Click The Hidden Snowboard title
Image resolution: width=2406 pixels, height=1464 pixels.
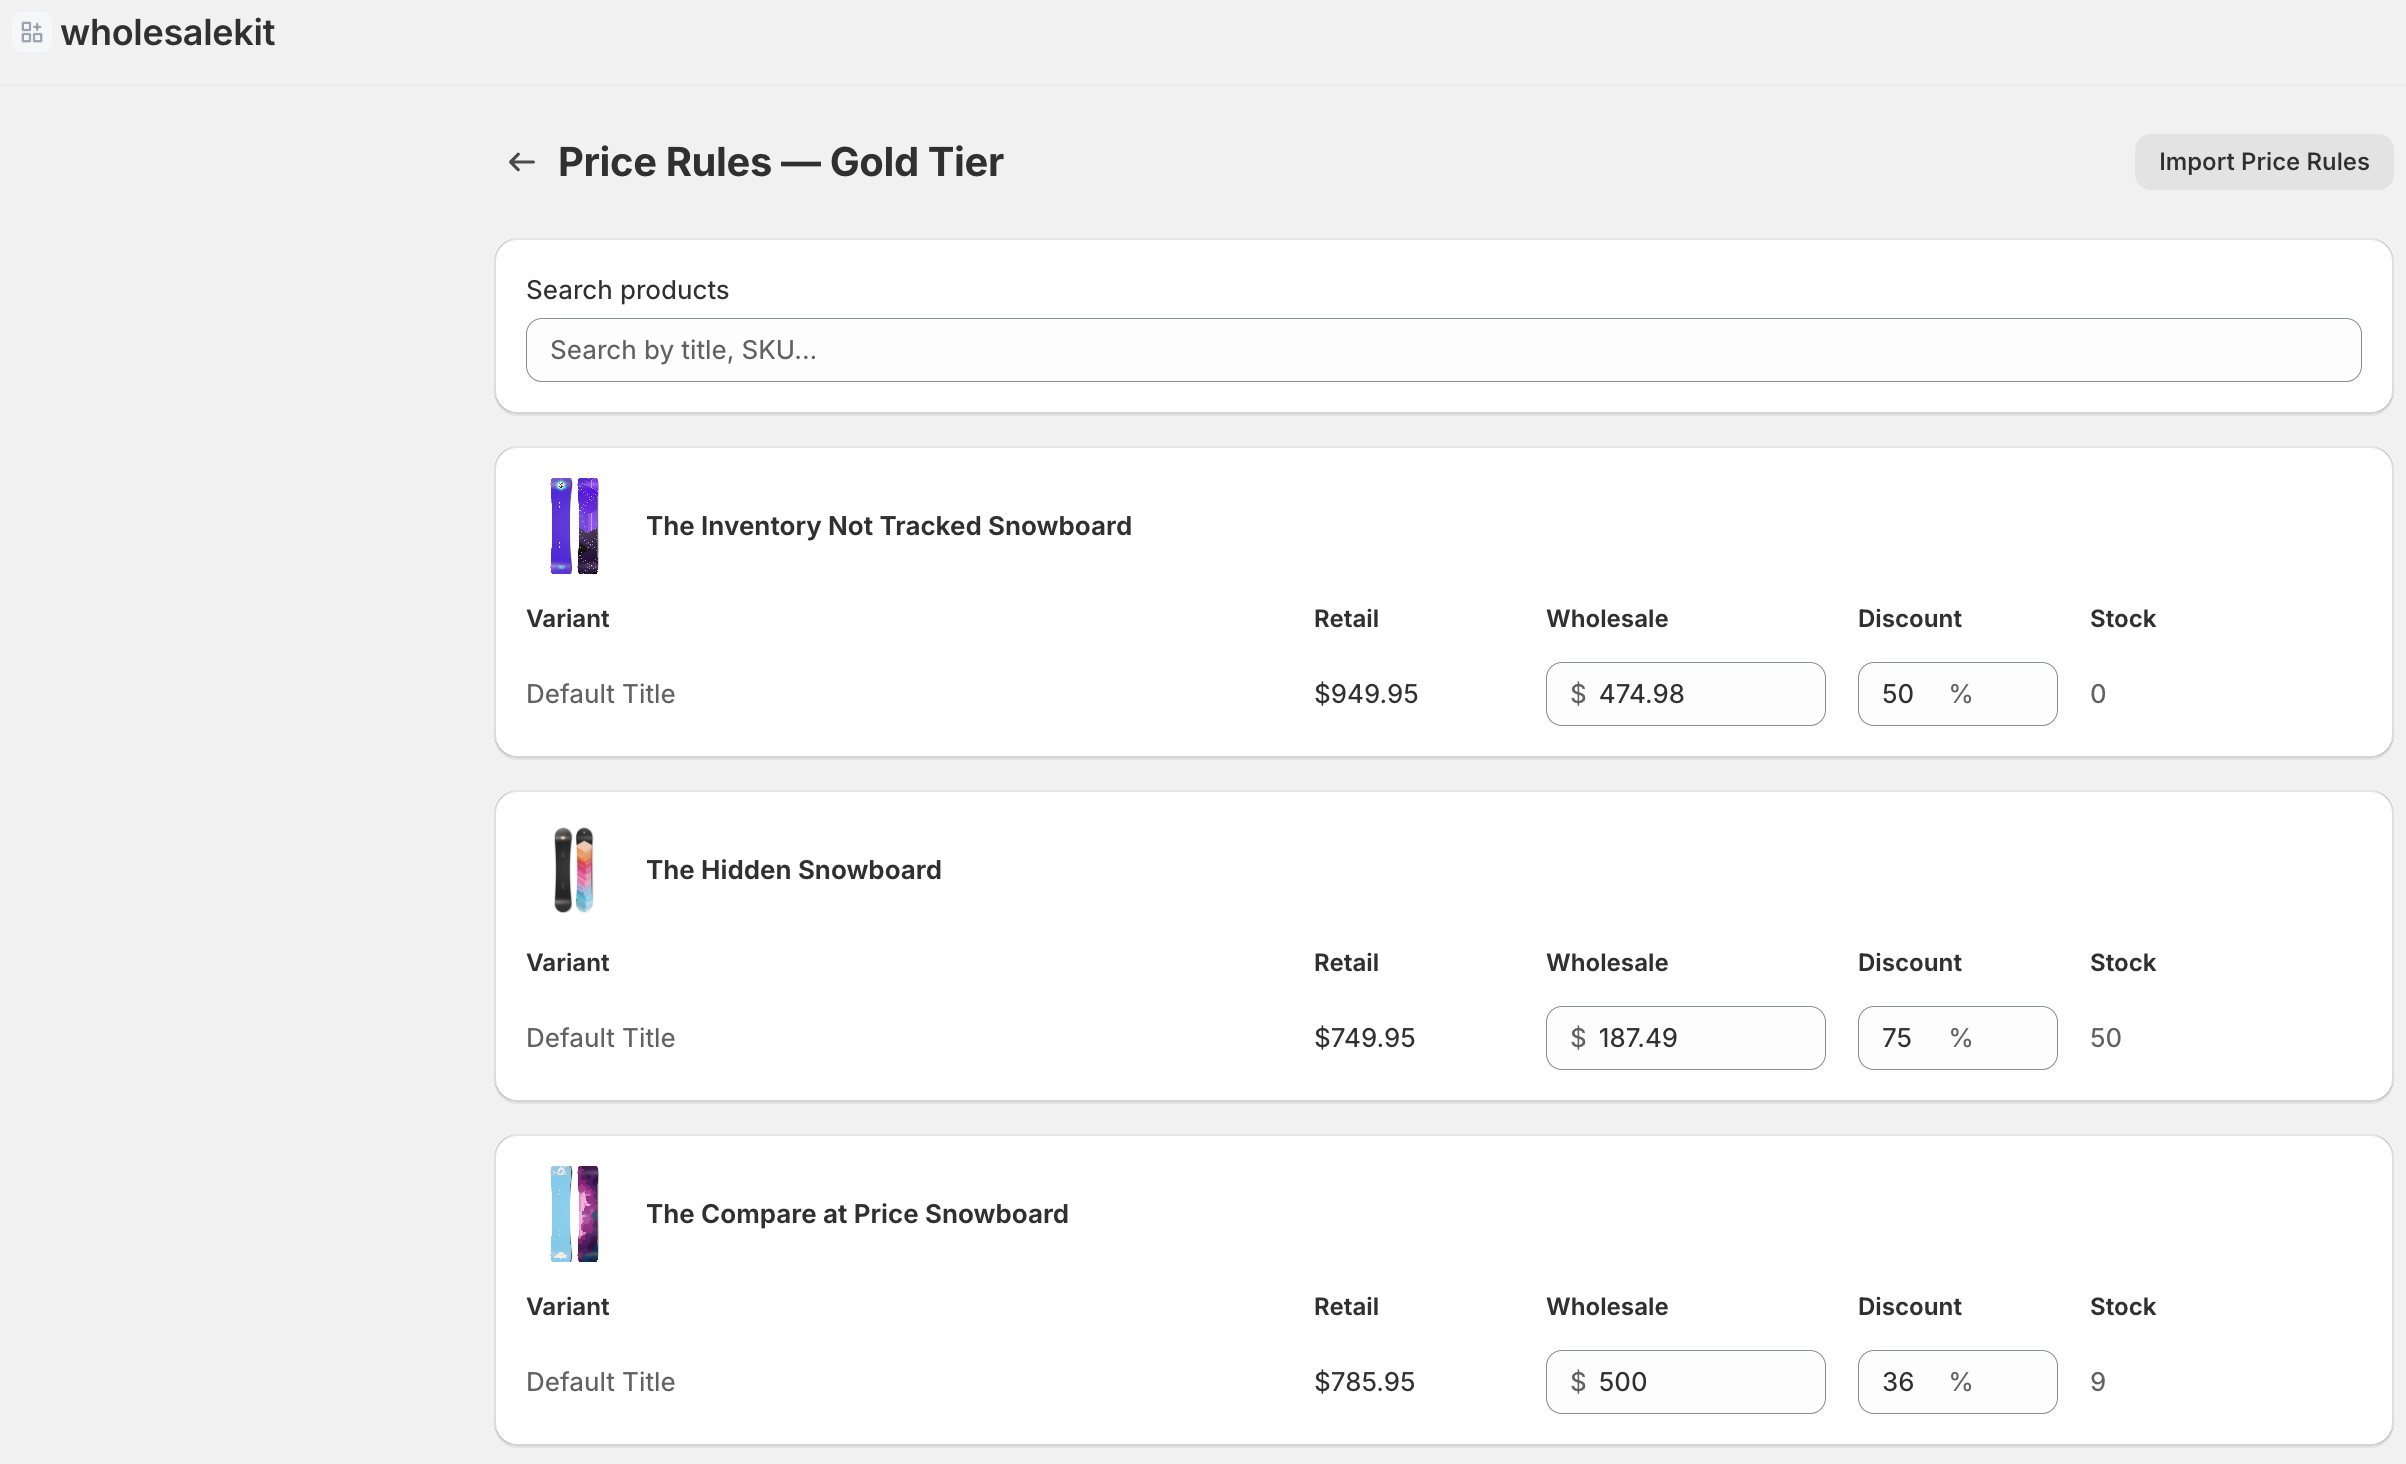(794, 870)
